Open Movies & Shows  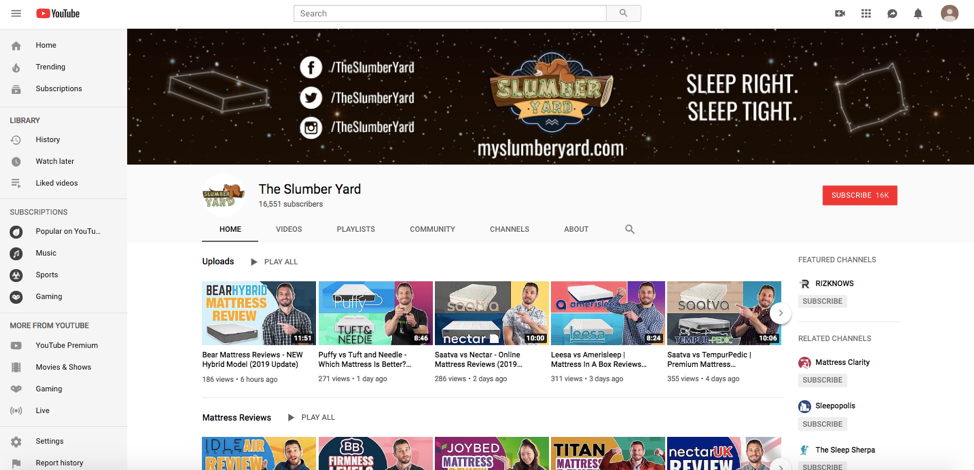click(x=63, y=367)
